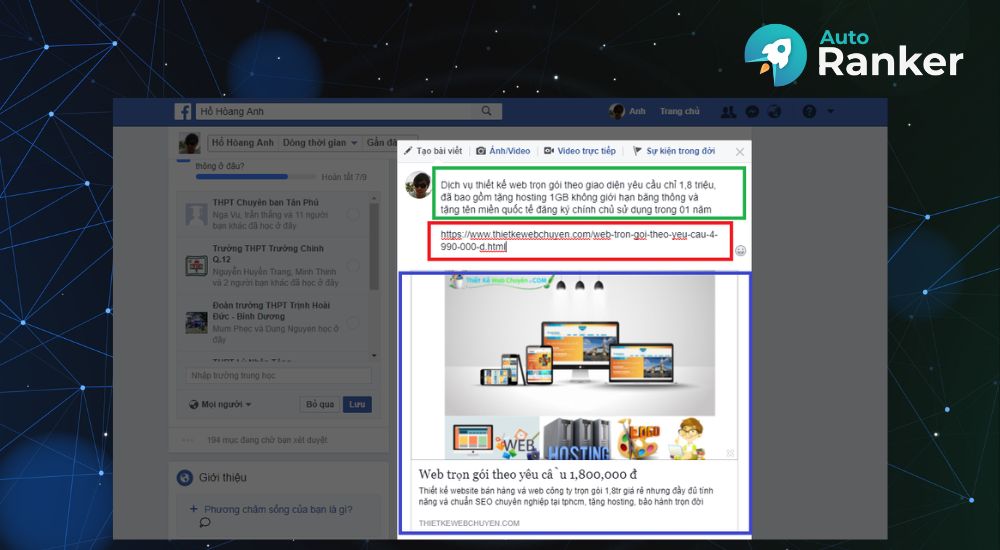Screen dimensions: 1000x550
Task: Open the friend requests icon
Action: [728, 112]
